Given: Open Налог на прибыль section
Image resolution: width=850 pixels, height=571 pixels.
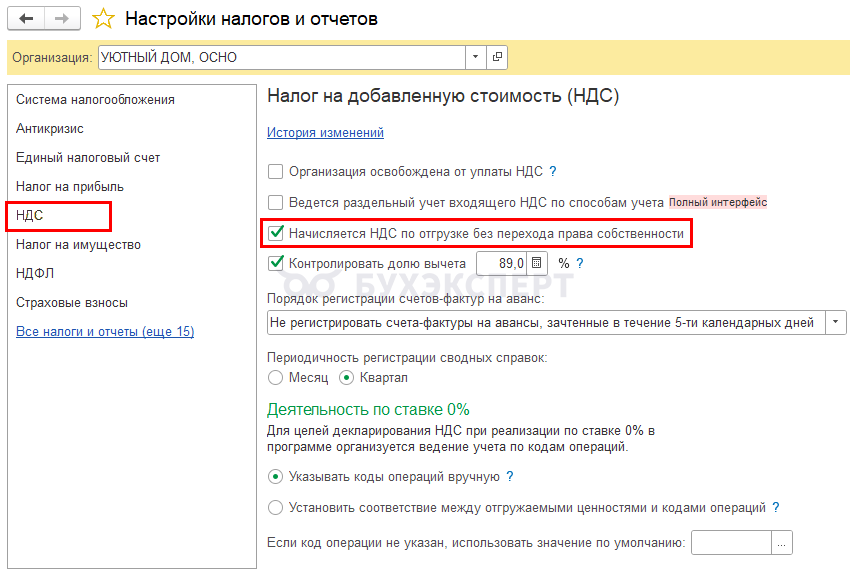Looking at the screenshot, I should 70,187.
